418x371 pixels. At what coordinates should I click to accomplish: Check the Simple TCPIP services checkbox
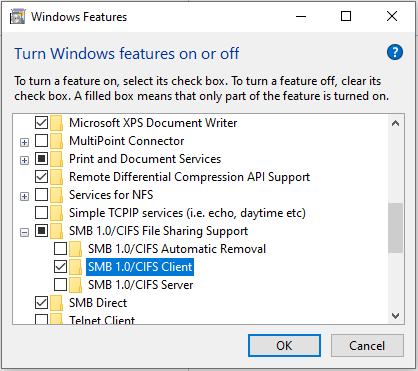pos(41,213)
